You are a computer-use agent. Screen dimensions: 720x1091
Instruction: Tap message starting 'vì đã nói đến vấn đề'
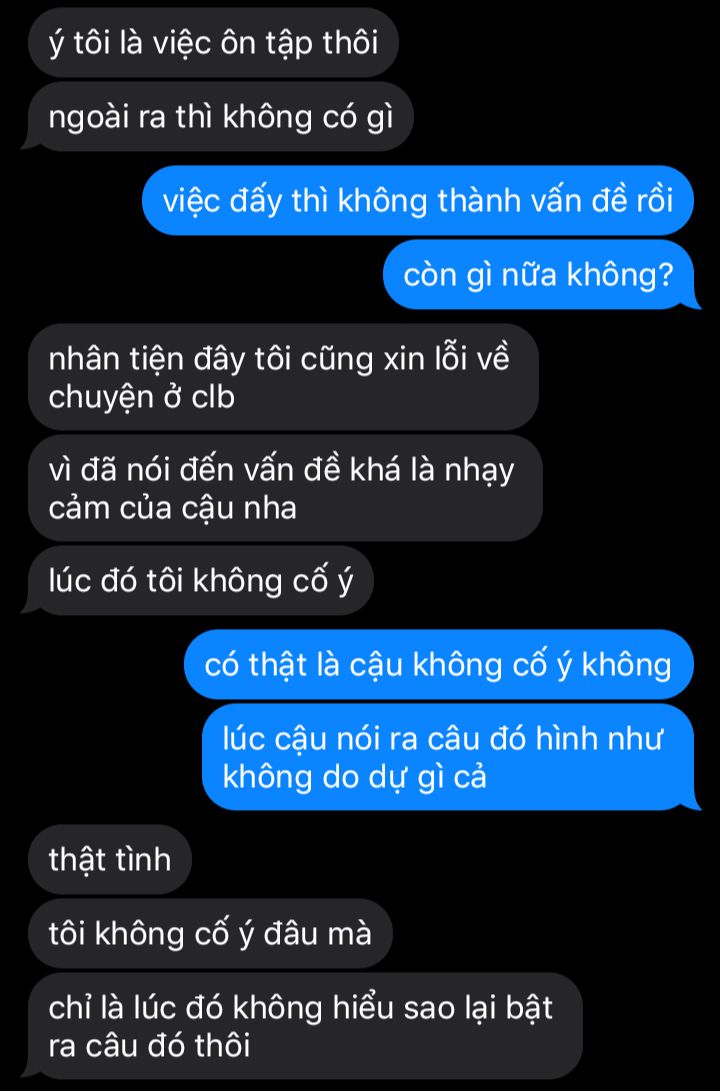pos(285,488)
